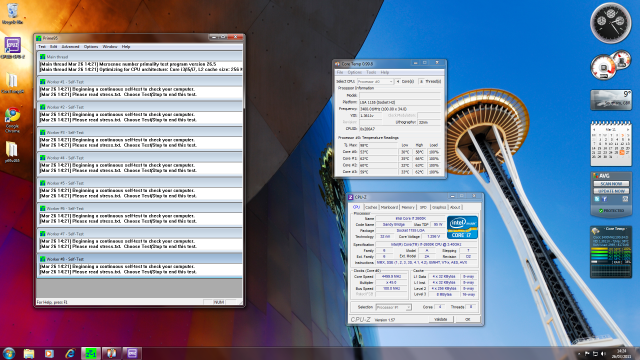Open the processor Selection dropdown in CPU-Z
Screen dimensions: 640x360
coord(393,307)
